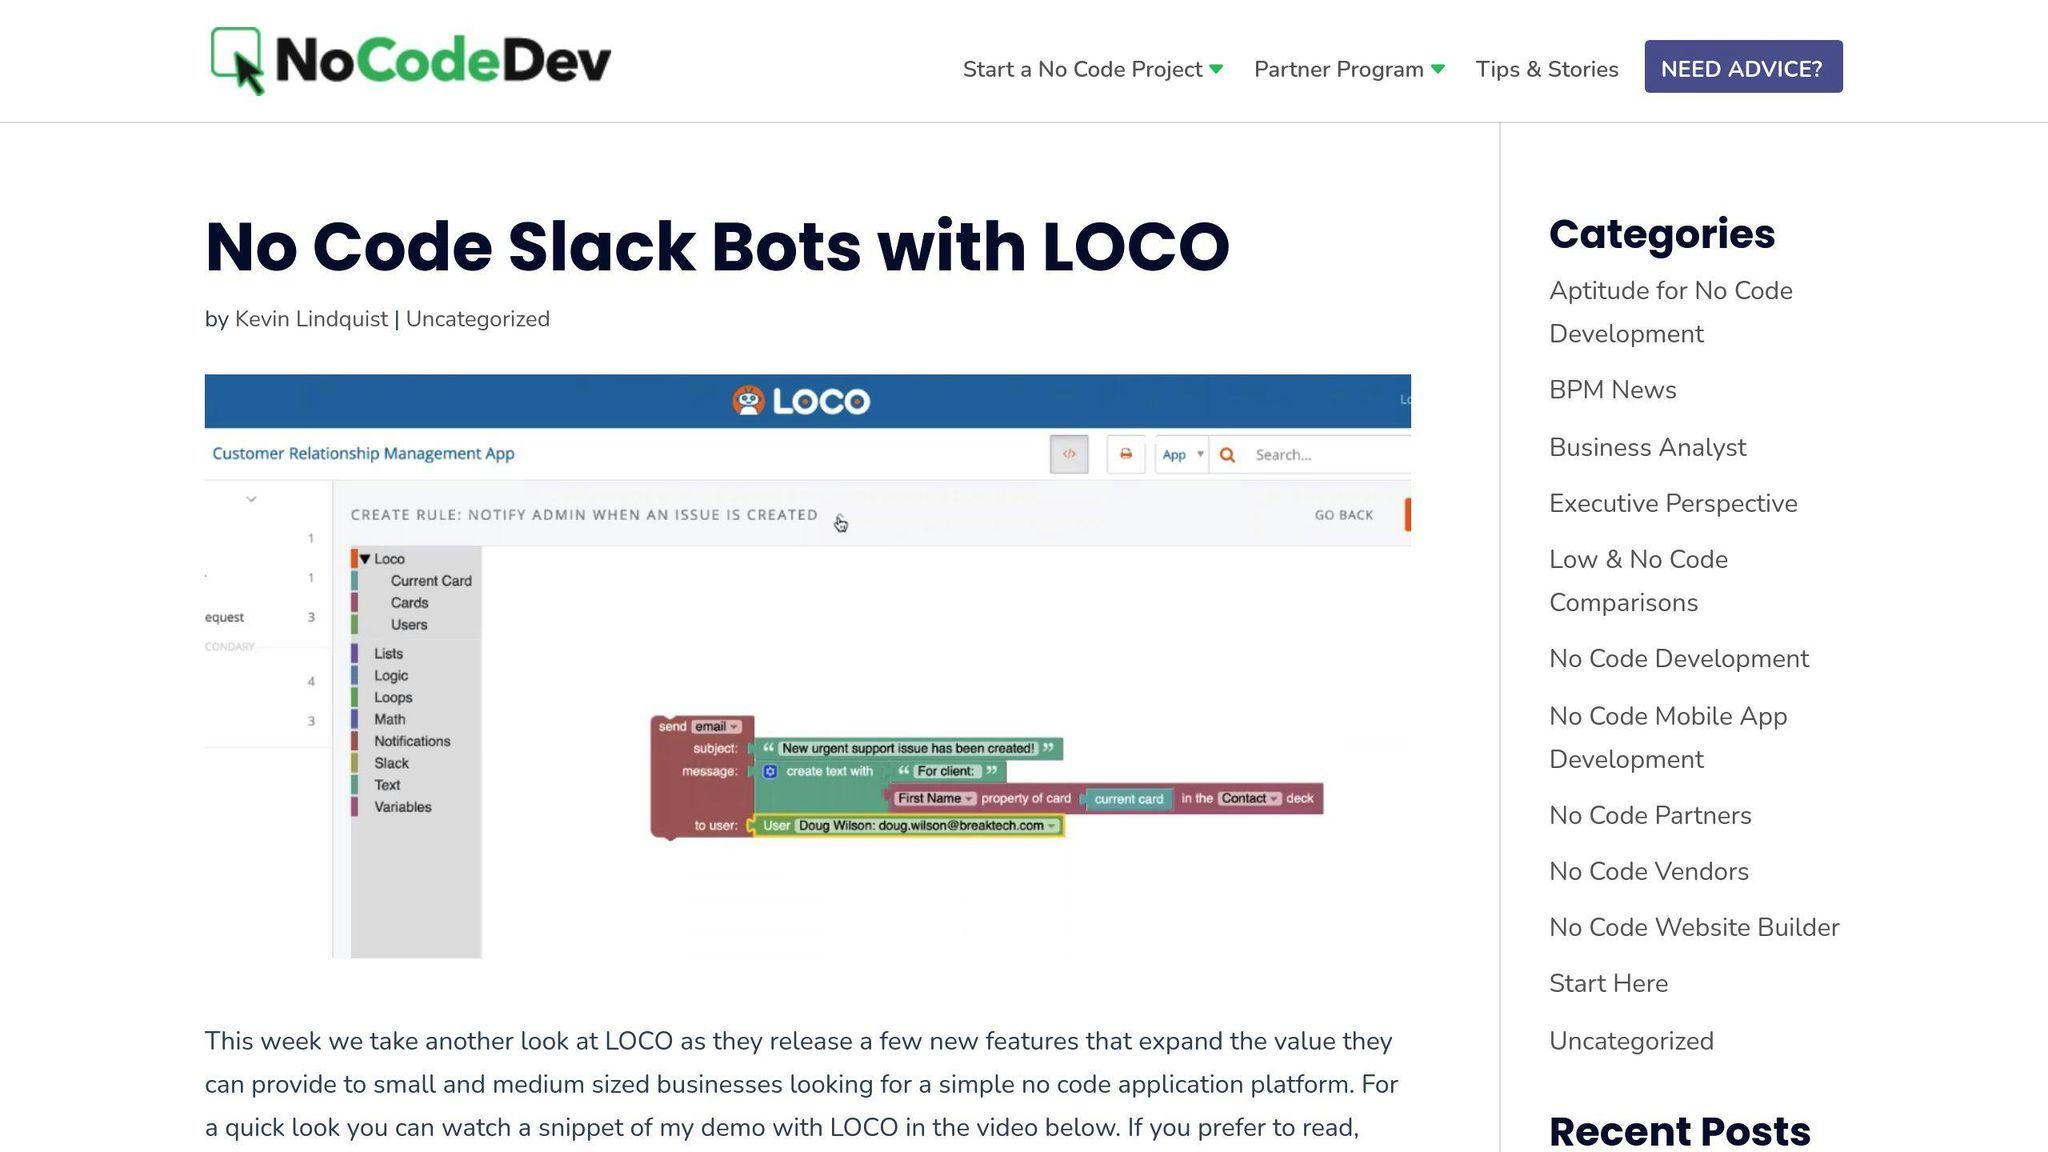Open the Business Analyst category
This screenshot has width=2048, height=1152.
[1648, 447]
